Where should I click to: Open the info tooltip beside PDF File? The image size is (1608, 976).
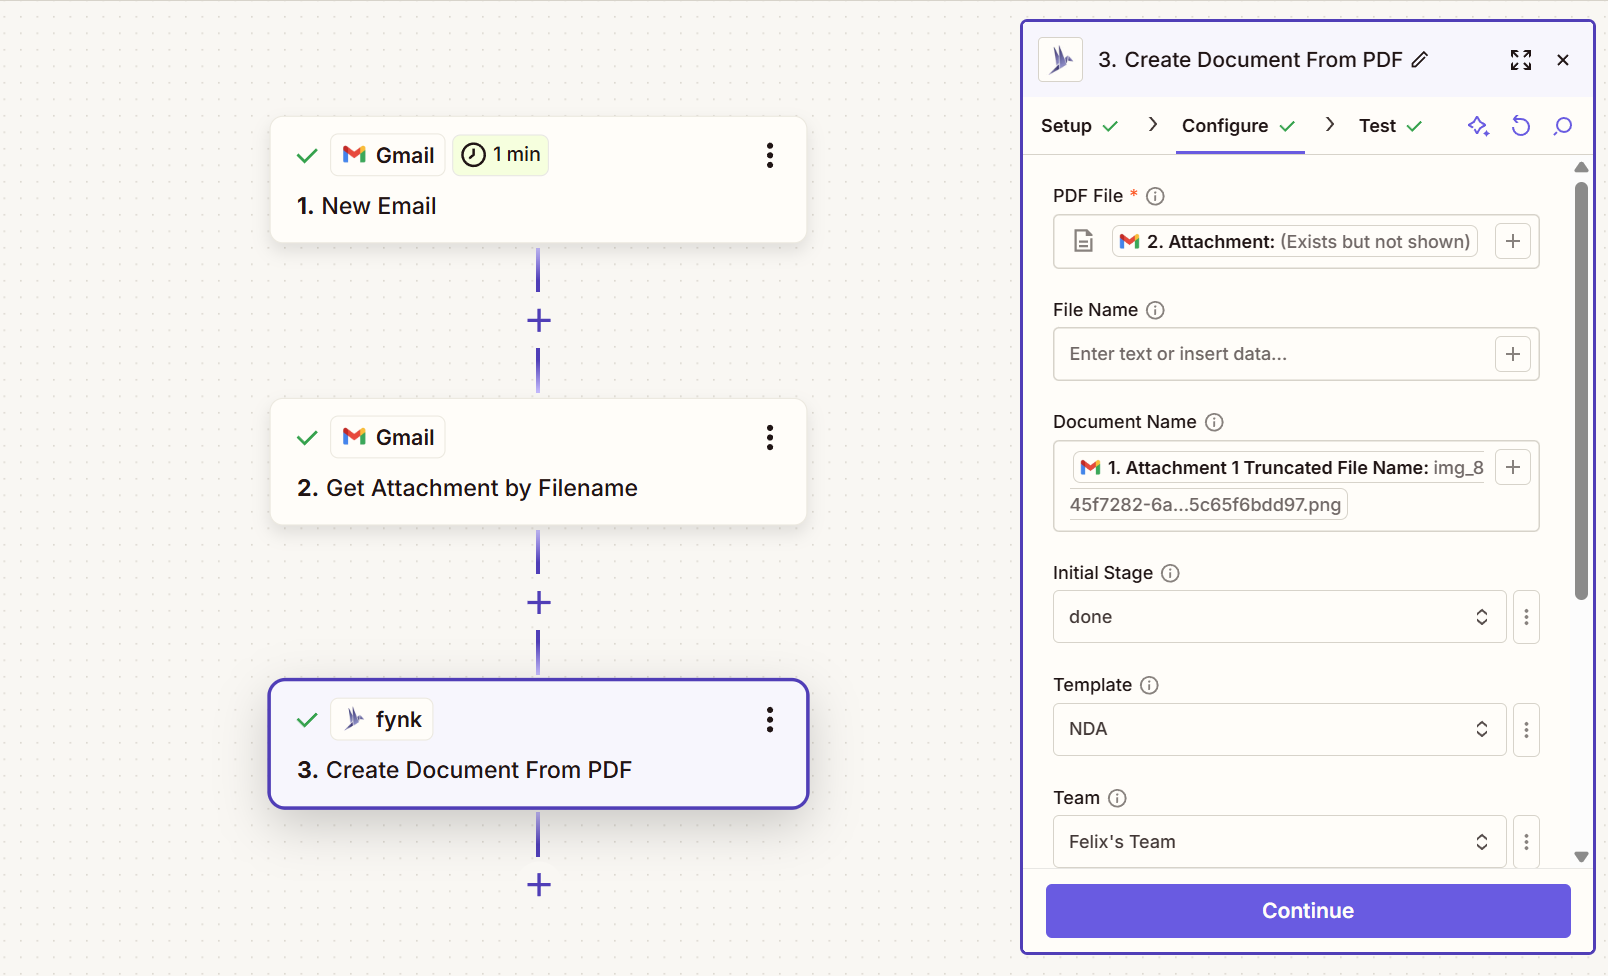1155,196
